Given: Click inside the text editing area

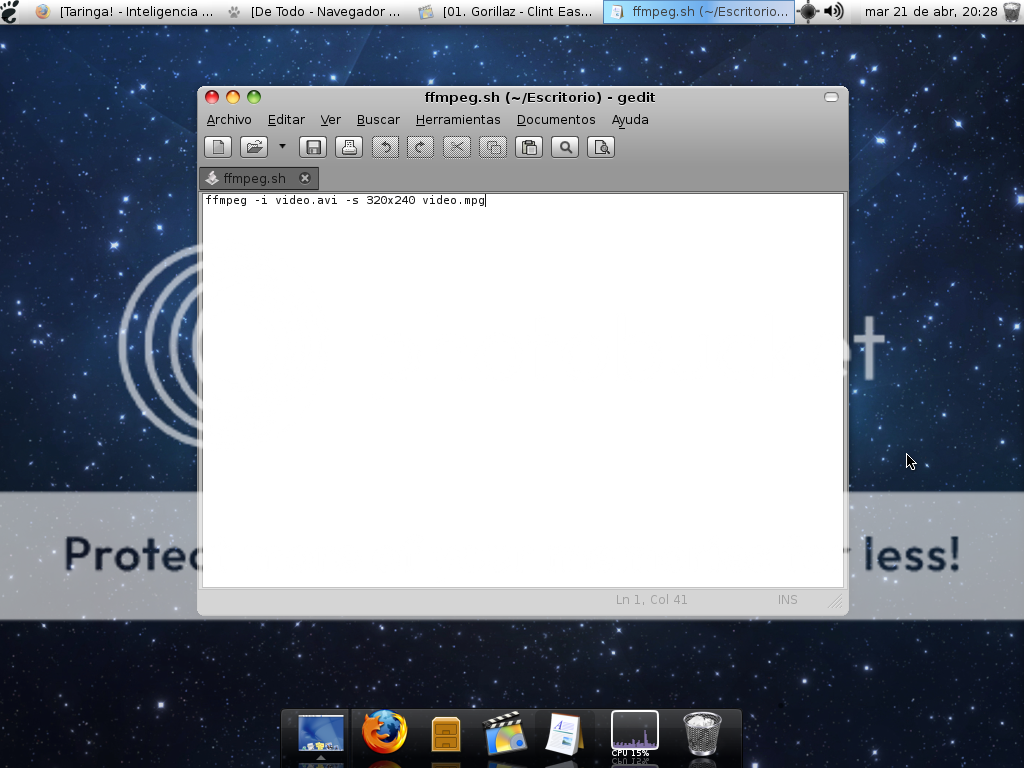Looking at the screenshot, I should (522, 390).
